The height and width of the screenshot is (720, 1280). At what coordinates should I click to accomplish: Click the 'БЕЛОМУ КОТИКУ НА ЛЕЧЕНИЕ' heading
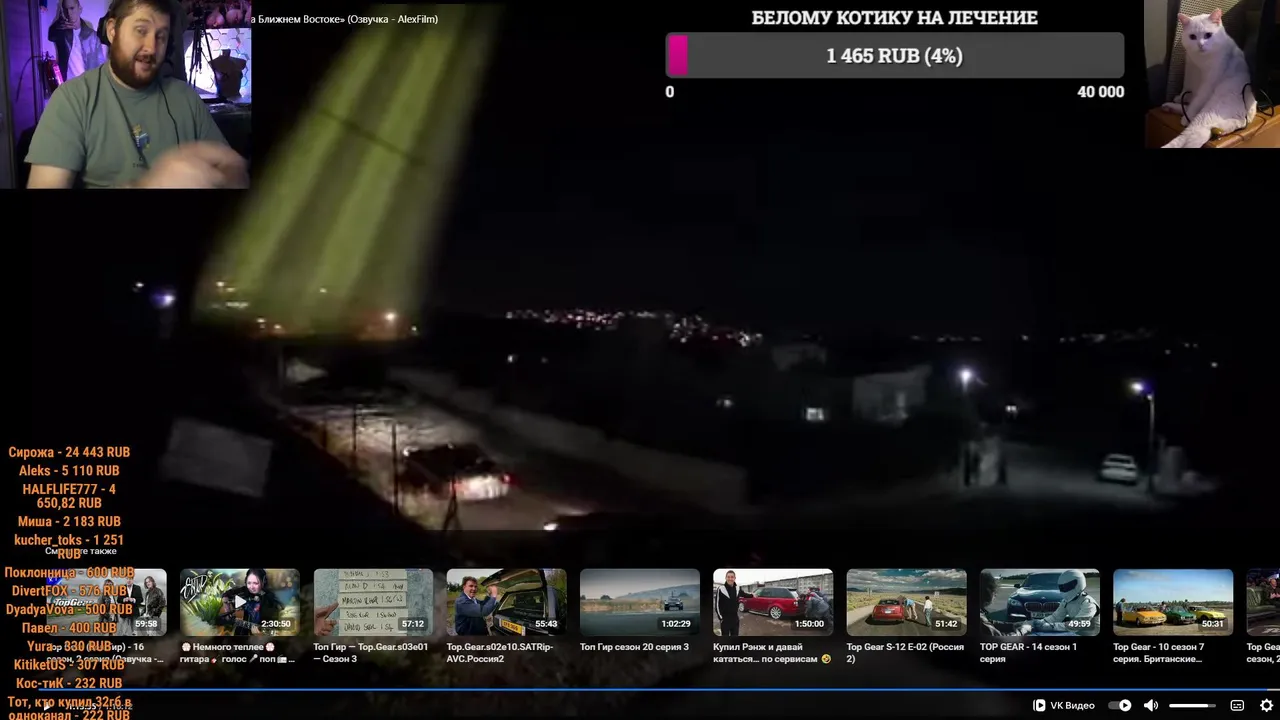895,18
